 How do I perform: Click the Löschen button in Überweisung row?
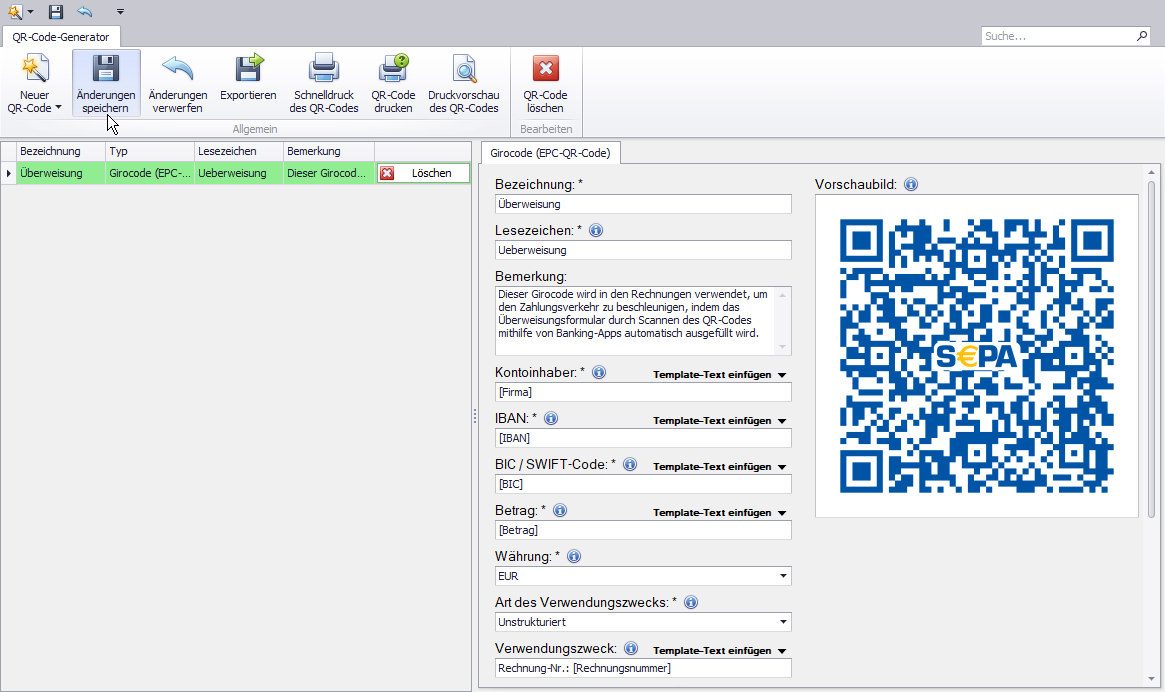tap(424, 173)
